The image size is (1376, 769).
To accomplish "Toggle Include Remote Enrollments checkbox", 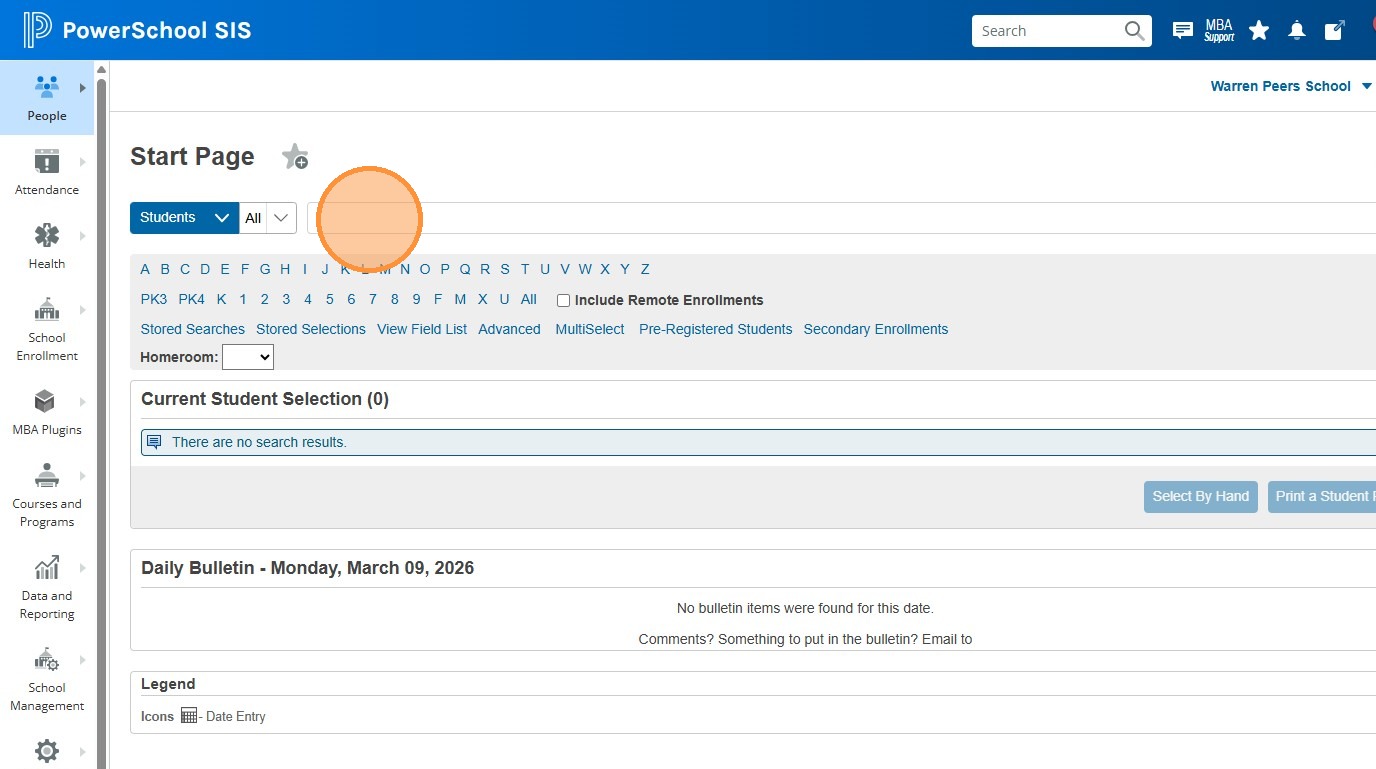I will [564, 300].
